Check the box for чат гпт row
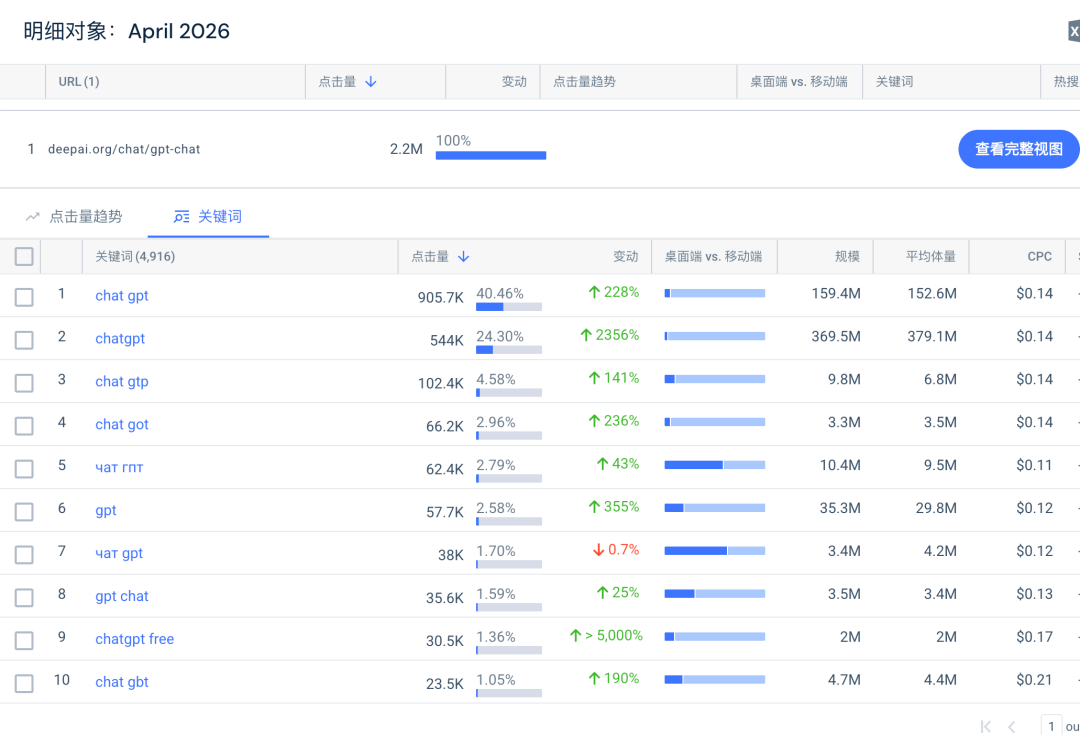1080x735 pixels. click(x=24, y=468)
